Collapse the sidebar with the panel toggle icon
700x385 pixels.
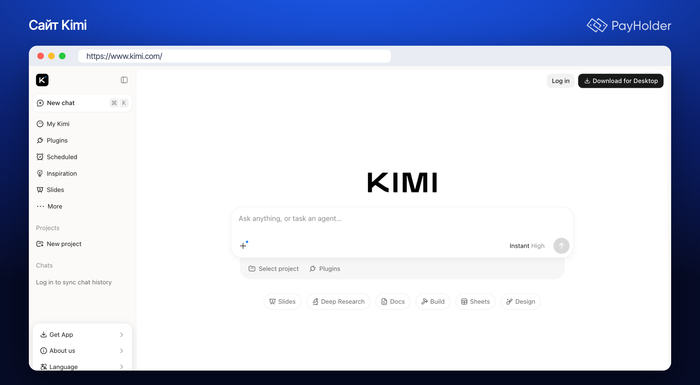tap(124, 80)
